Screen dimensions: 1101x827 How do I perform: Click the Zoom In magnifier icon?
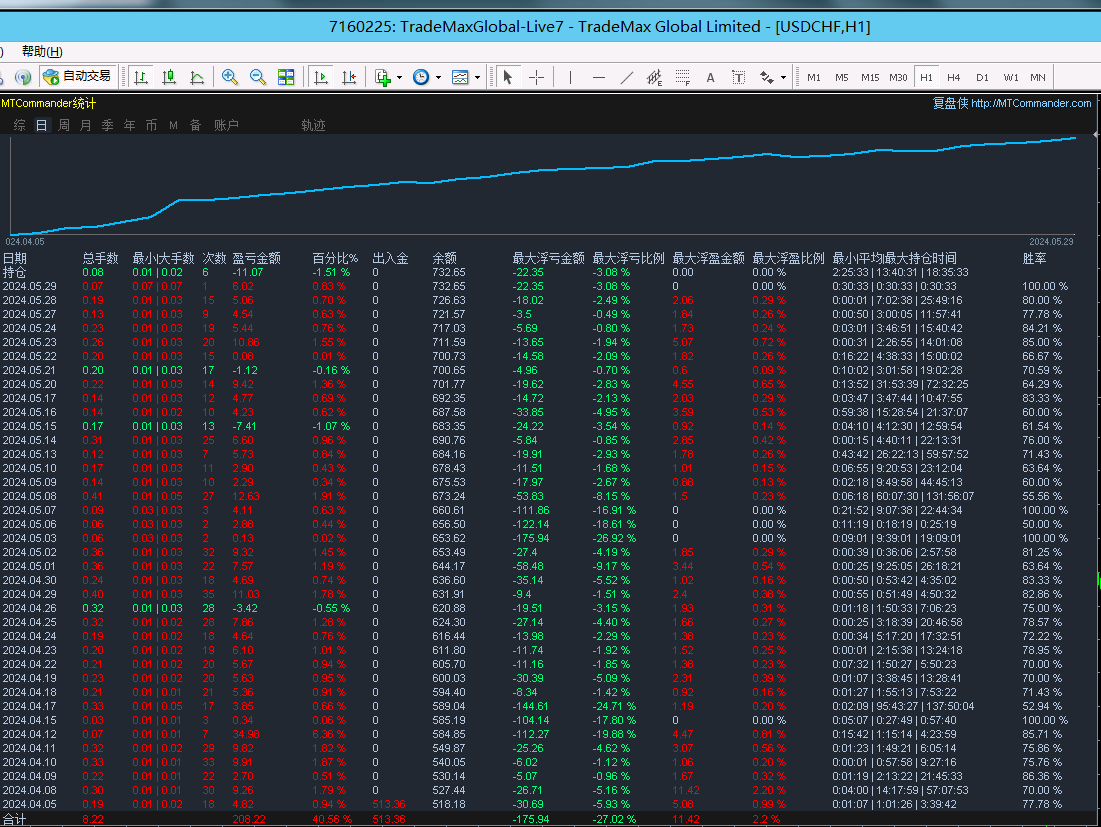coord(230,77)
